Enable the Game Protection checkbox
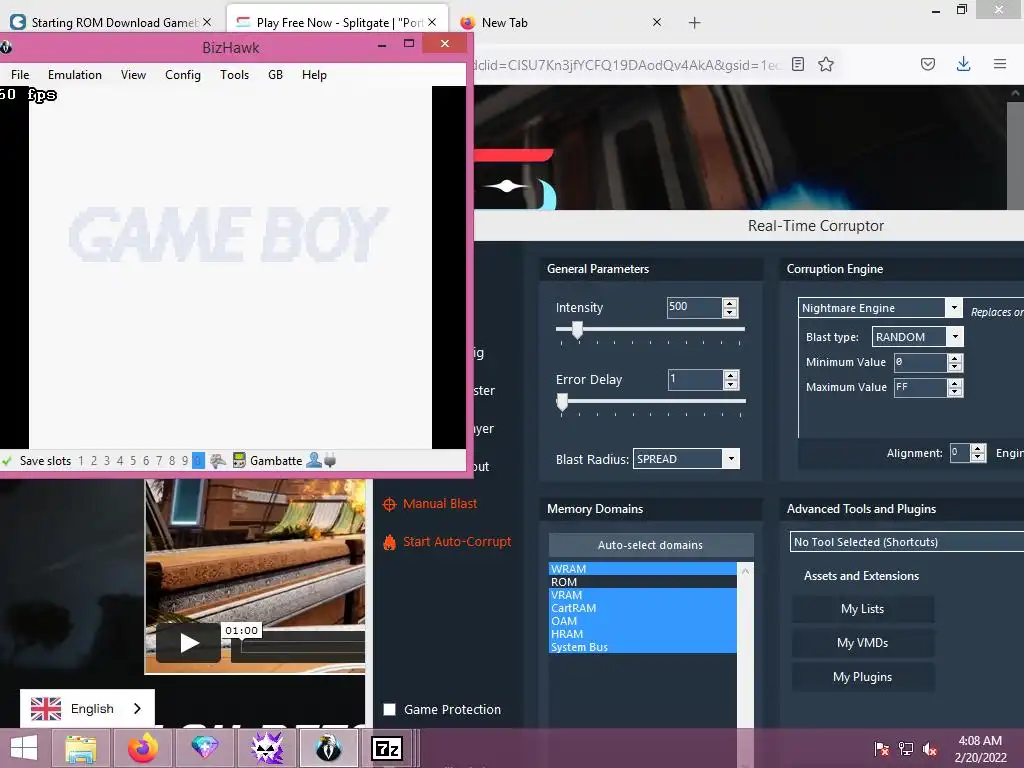This screenshot has width=1024, height=768. 389,709
